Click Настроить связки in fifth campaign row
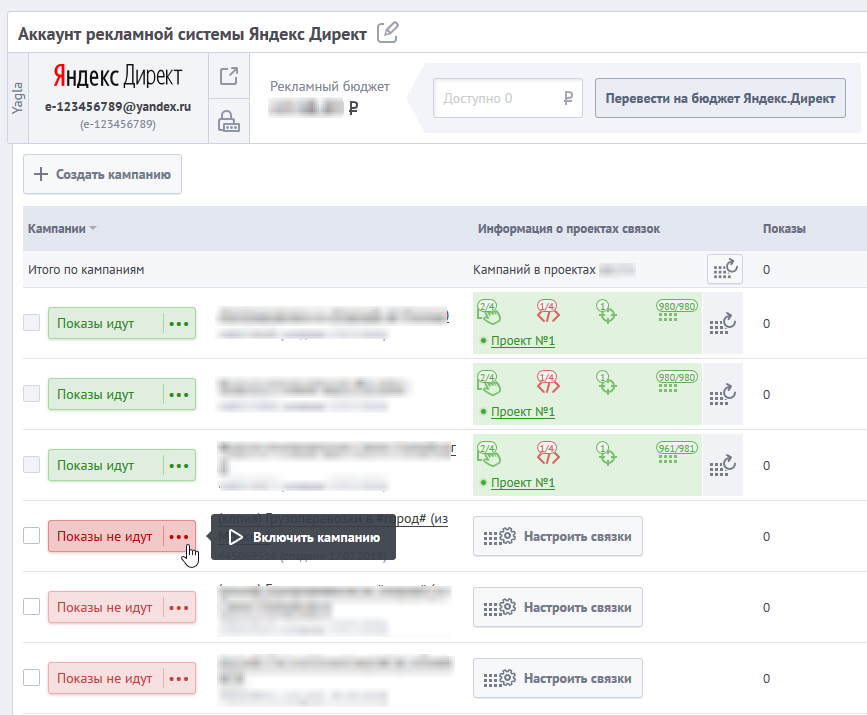This screenshot has width=867, height=715. (x=557, y=607)
